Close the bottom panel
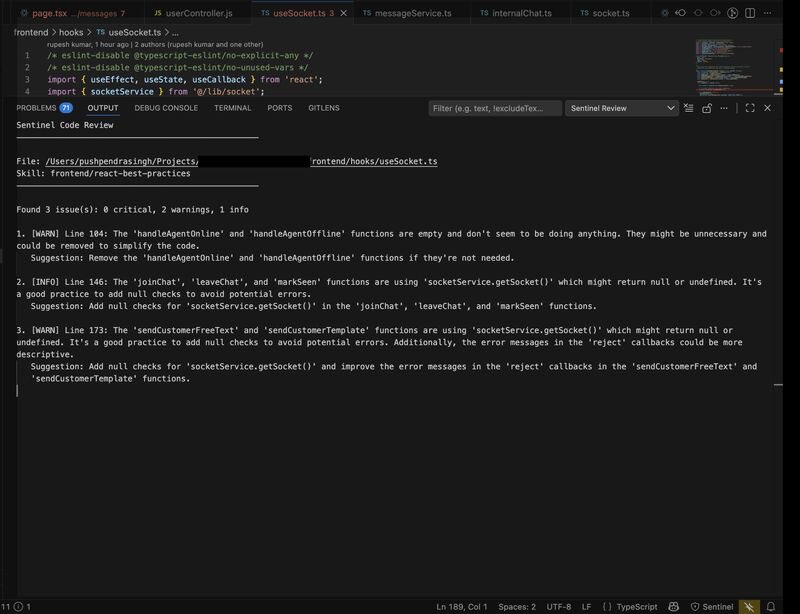Screen dimensions: 800x614 click(x=767, y=108)
